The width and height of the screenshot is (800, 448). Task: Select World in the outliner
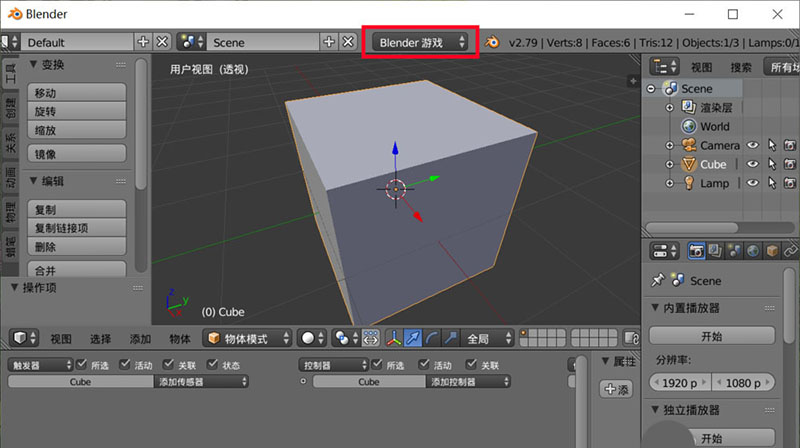click(x=714, y=127)
